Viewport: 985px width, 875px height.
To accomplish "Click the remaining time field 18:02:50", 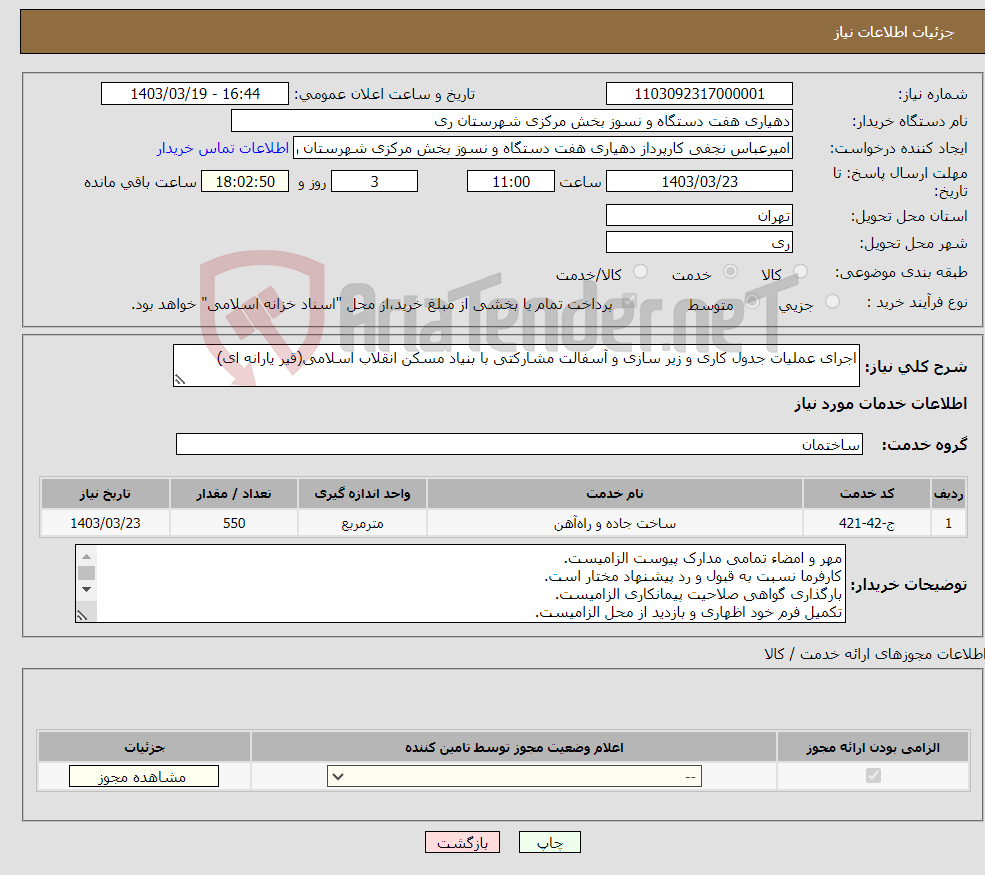I will point(245,182).
